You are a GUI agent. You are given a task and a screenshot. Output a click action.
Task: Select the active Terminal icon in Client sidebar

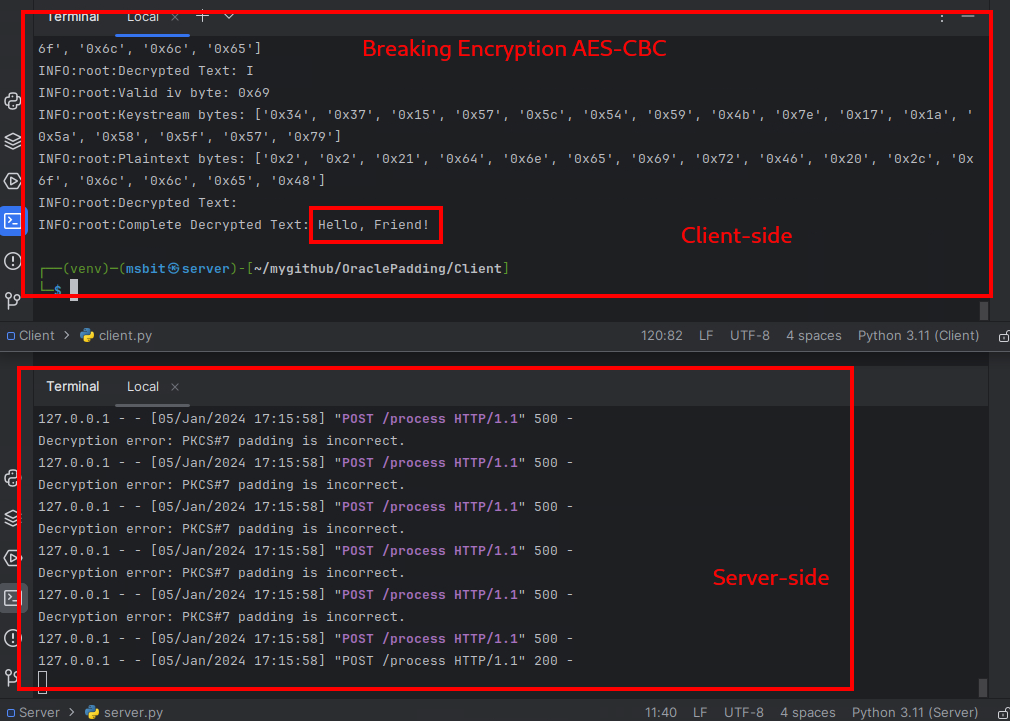[12, 220]
